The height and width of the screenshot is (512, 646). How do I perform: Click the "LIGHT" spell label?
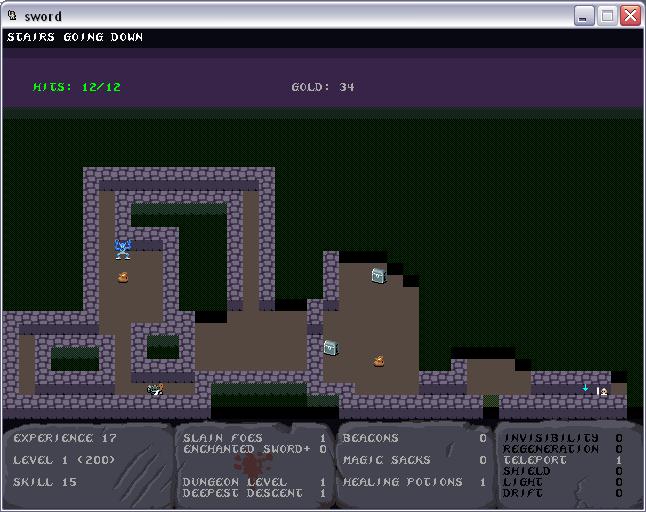coord(523,482)
